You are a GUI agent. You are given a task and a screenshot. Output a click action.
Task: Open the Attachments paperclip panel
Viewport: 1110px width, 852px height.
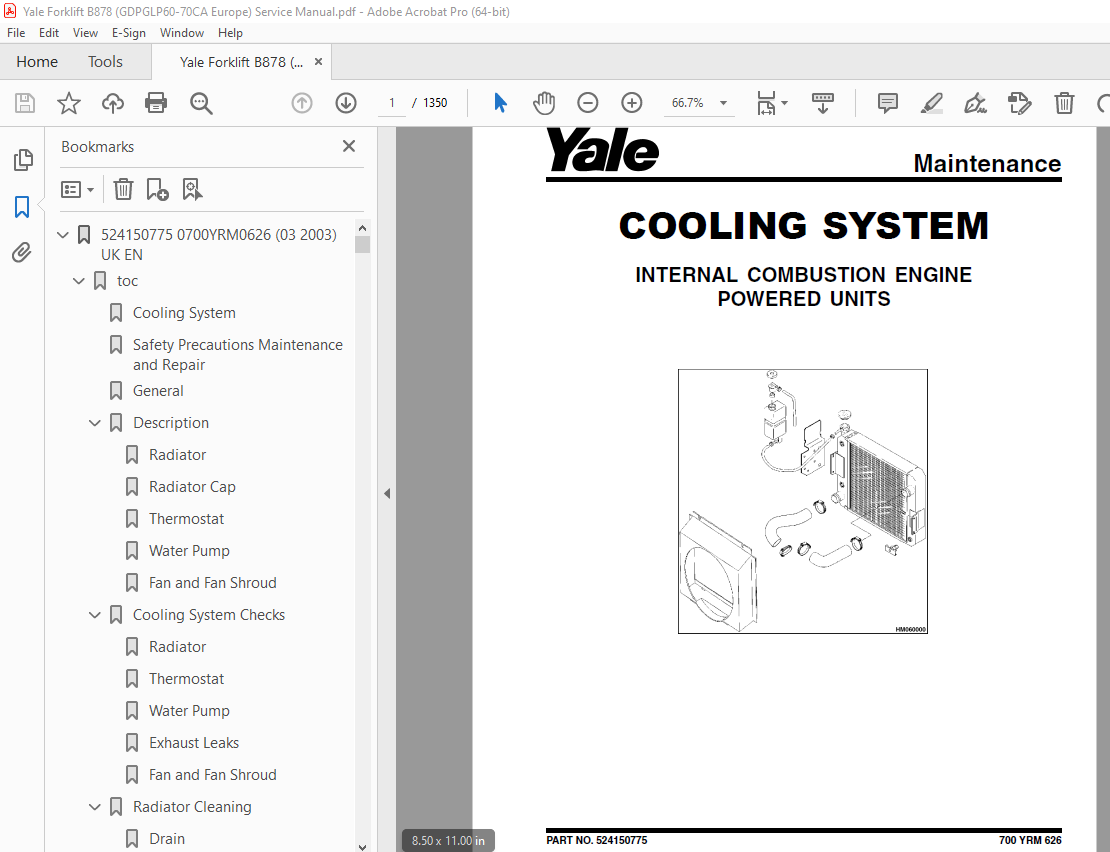coord(22,253)
